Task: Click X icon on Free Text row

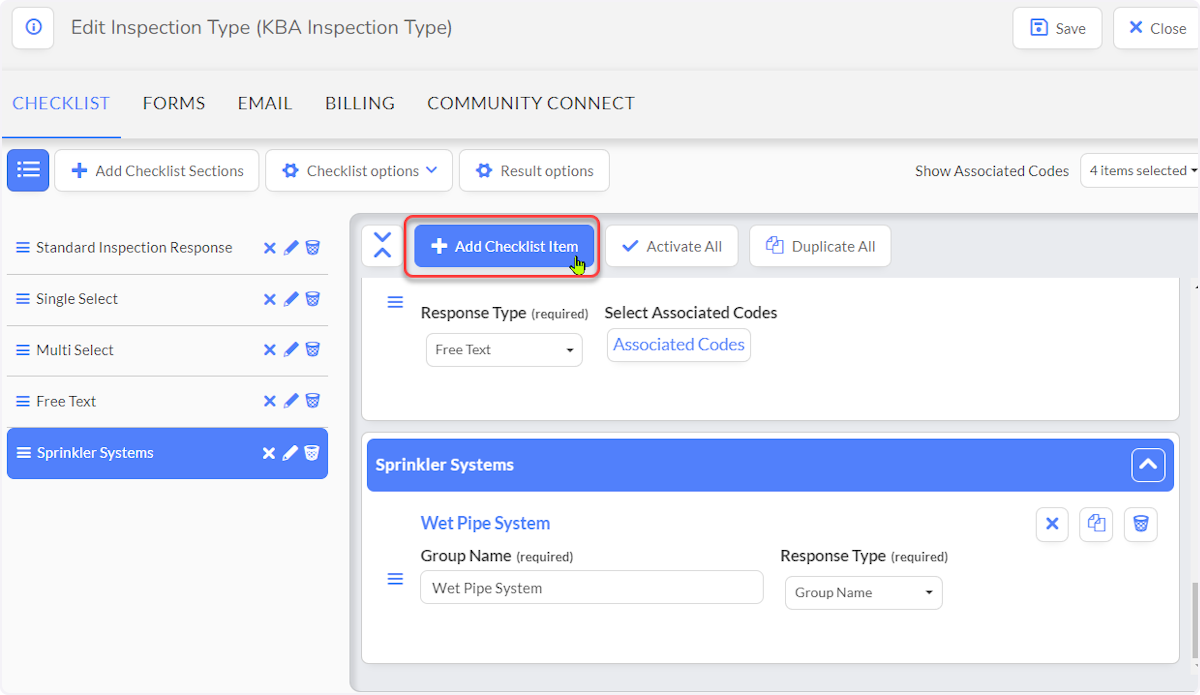Action: 269,401
